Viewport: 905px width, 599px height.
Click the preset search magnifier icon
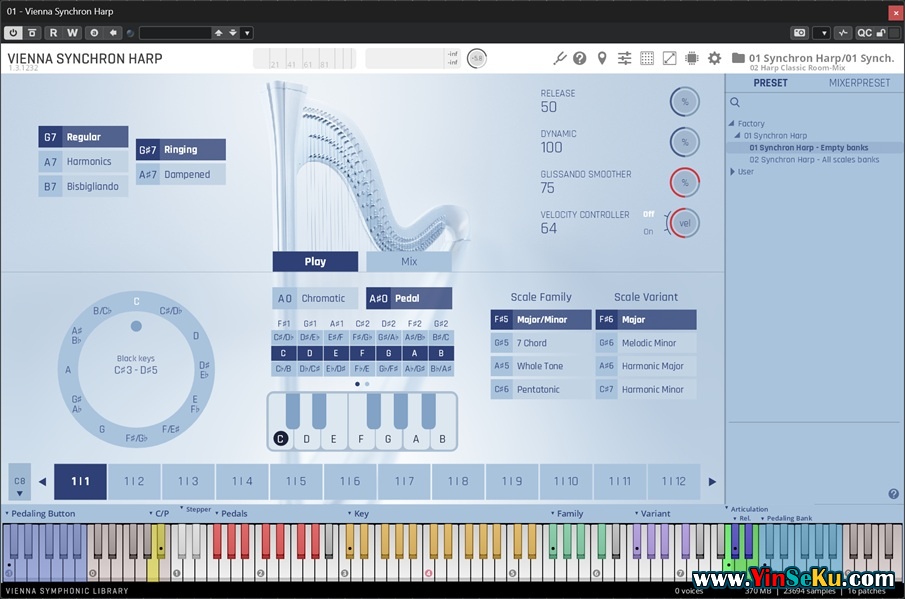[735, 102]
